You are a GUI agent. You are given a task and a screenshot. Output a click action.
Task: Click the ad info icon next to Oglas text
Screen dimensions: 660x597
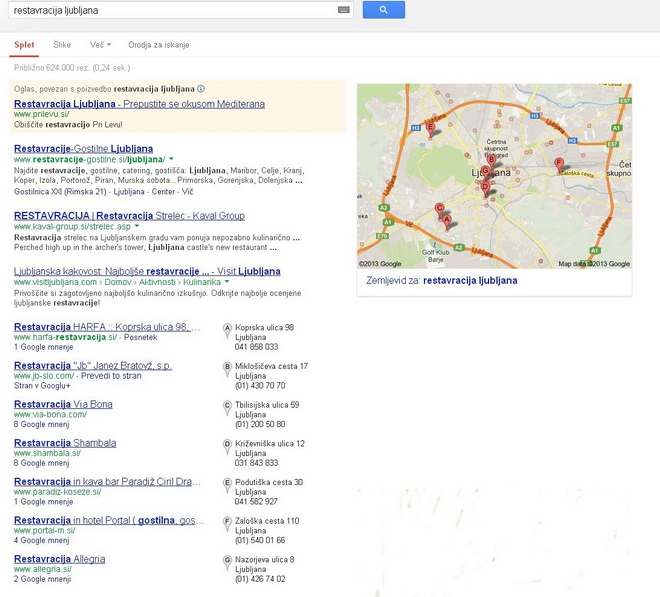(201, 89)
